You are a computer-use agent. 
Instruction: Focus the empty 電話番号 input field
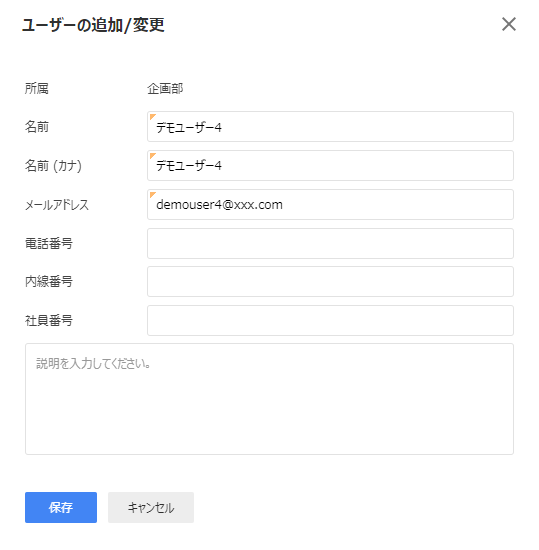pyautogui.click(x=330, y=243)
